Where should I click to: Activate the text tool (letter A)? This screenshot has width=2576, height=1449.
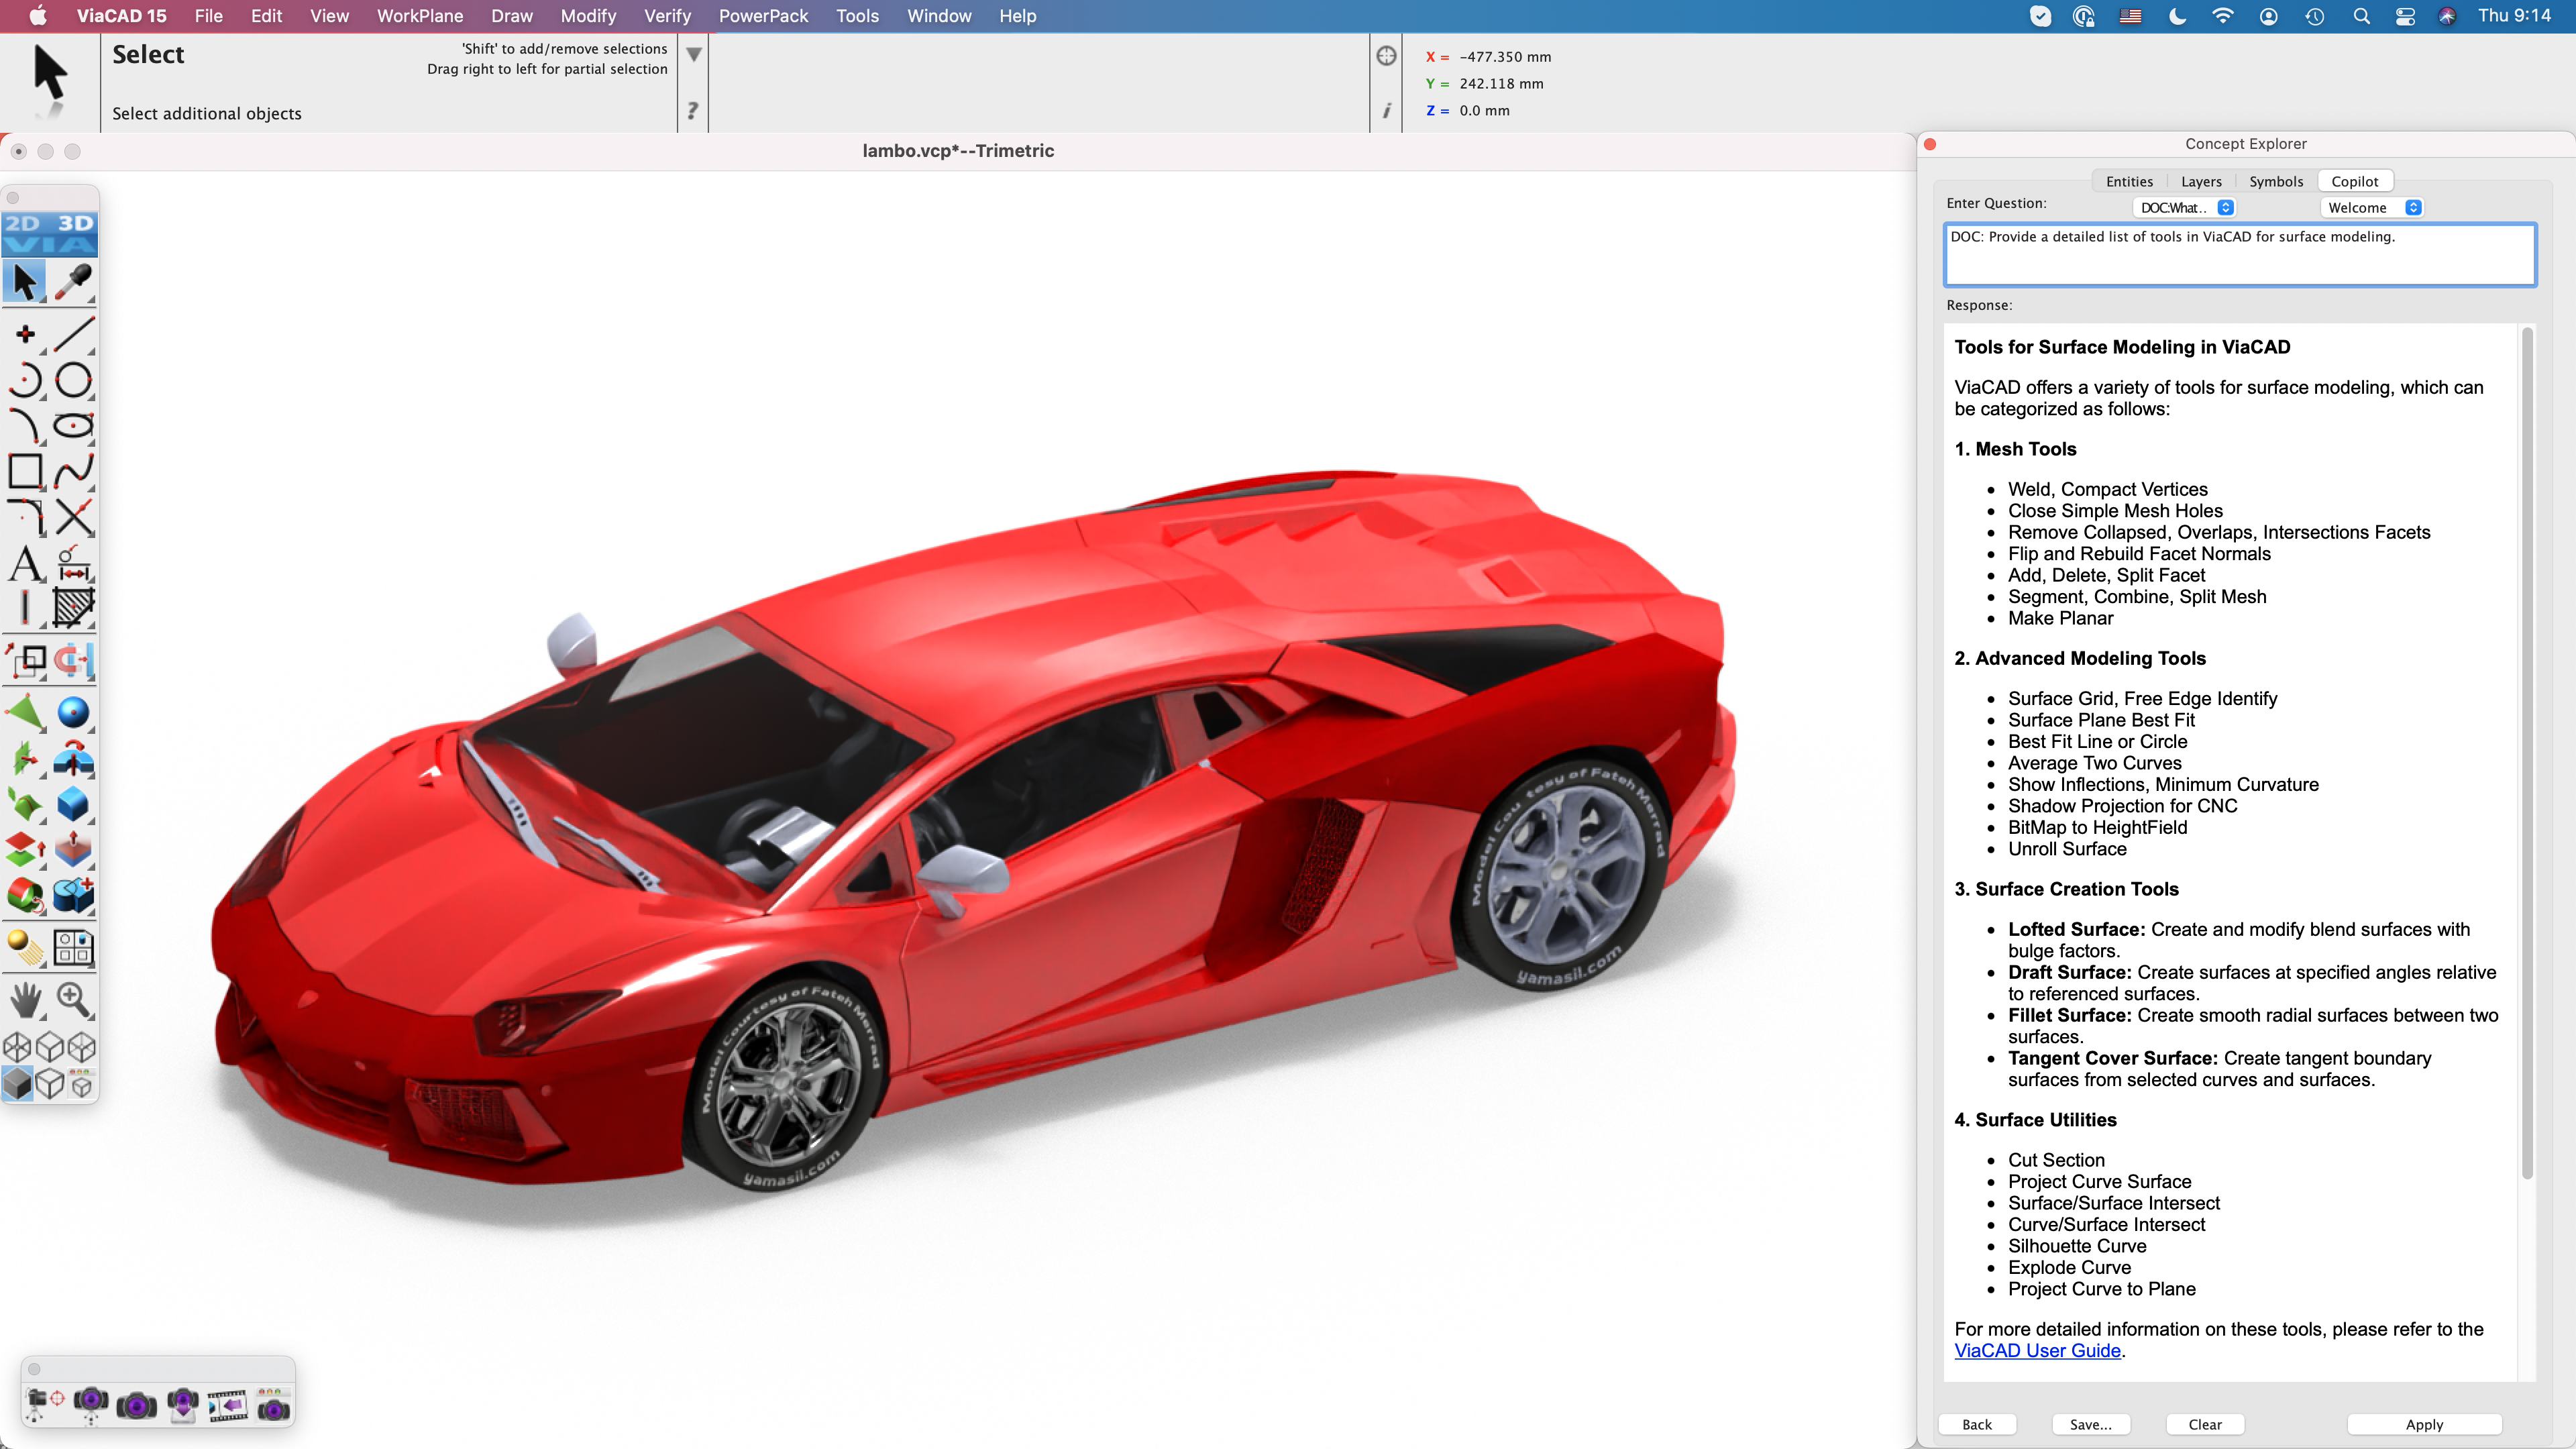(26, 563)
